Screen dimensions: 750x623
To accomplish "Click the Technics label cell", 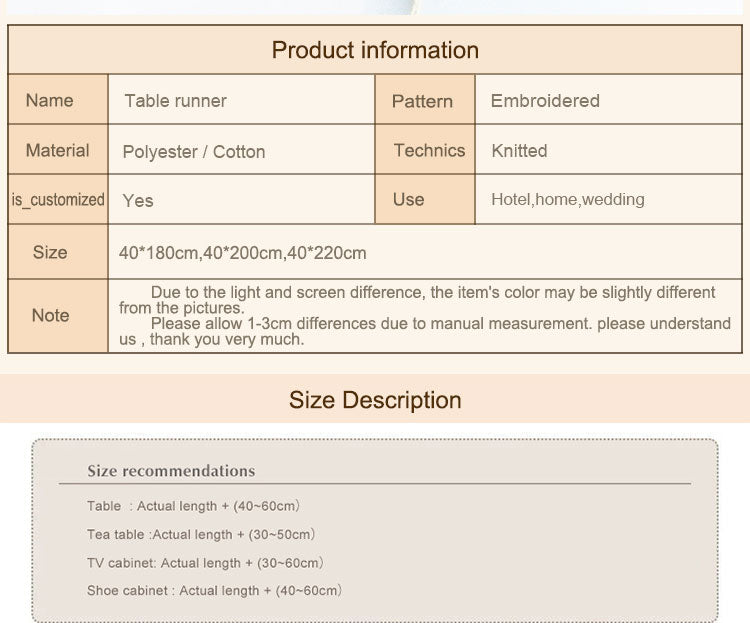I will point(429,150).
